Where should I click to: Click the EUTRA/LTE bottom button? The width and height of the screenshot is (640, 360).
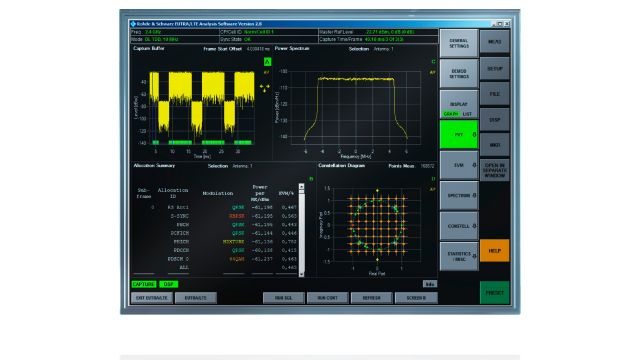[196, 298]
